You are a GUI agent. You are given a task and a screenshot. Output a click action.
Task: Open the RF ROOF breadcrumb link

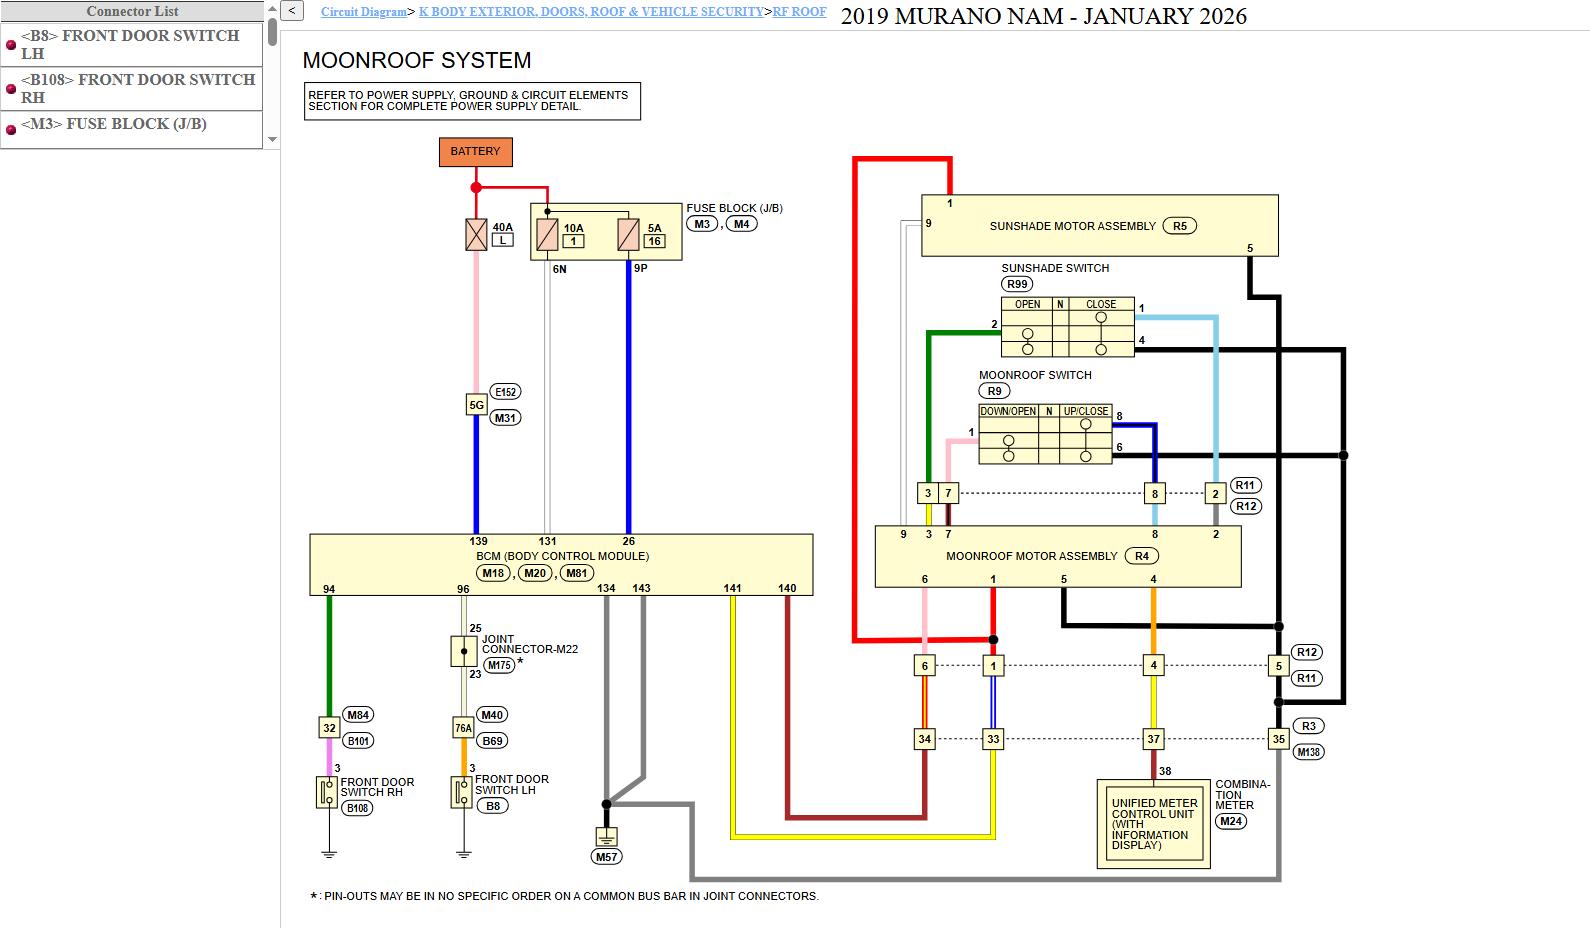coord(799,12)
